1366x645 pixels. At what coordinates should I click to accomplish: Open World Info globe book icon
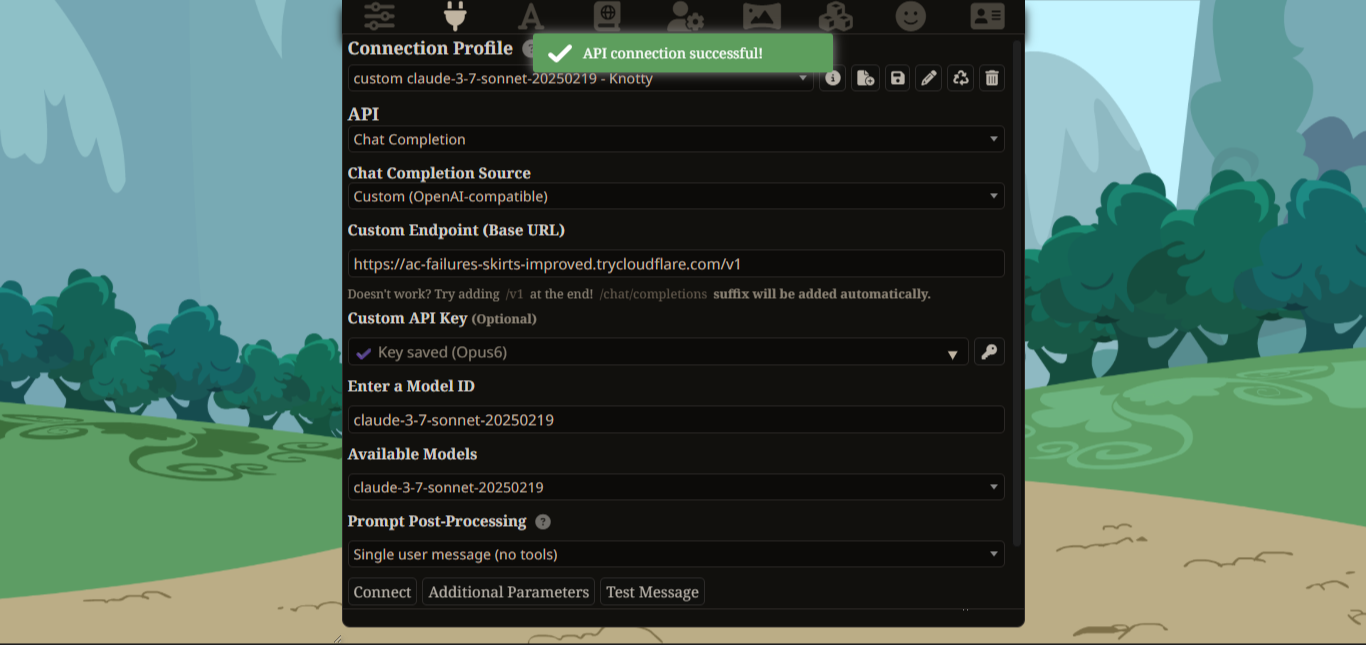pyautogui.click(x=607, y=16)
